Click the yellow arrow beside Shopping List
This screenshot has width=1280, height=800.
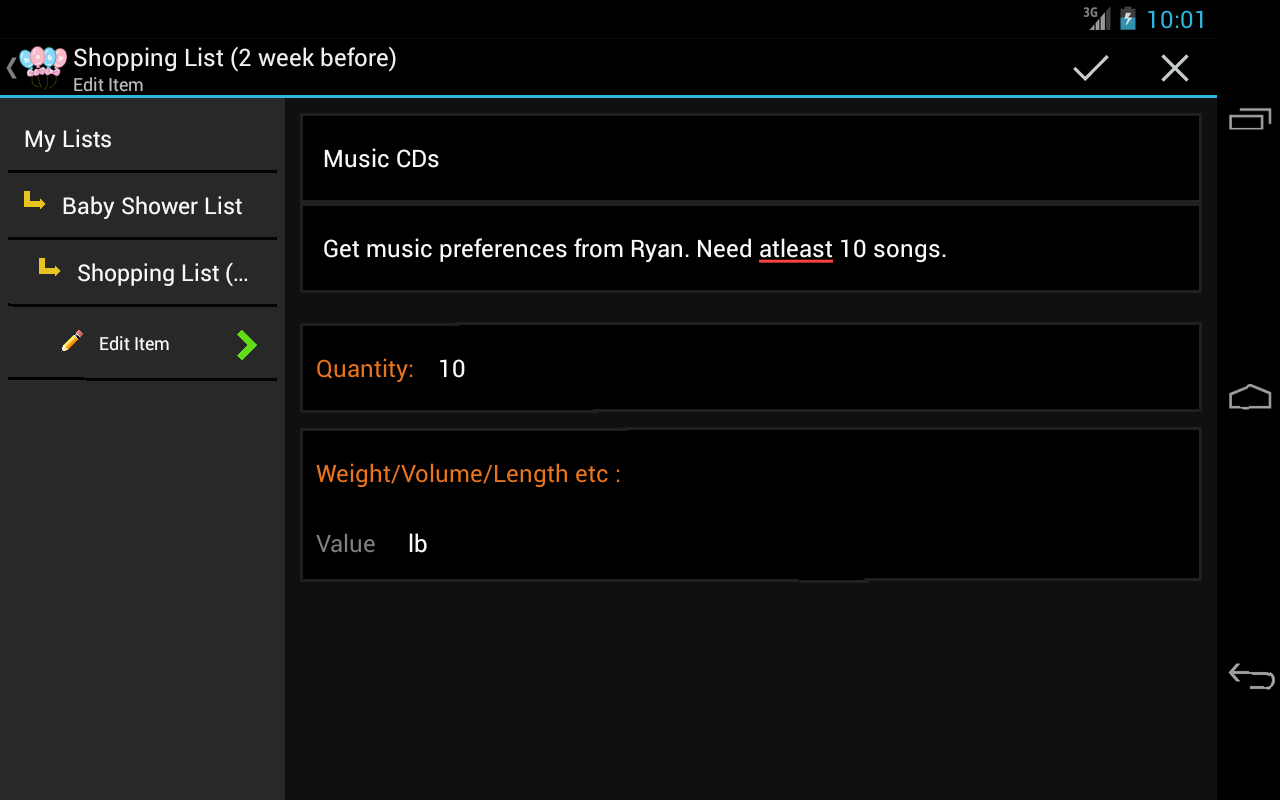pyautogui.click(x=49, y=268)
